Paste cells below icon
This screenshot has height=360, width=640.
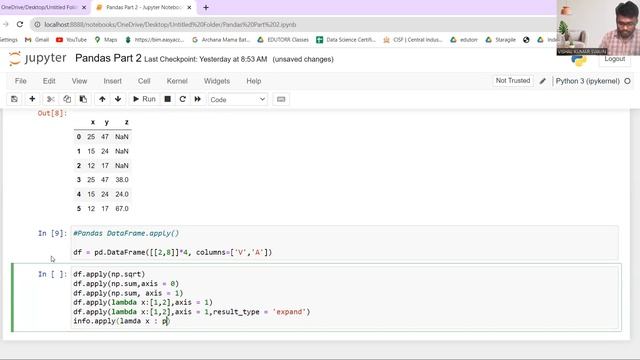[x=83, y=99]
